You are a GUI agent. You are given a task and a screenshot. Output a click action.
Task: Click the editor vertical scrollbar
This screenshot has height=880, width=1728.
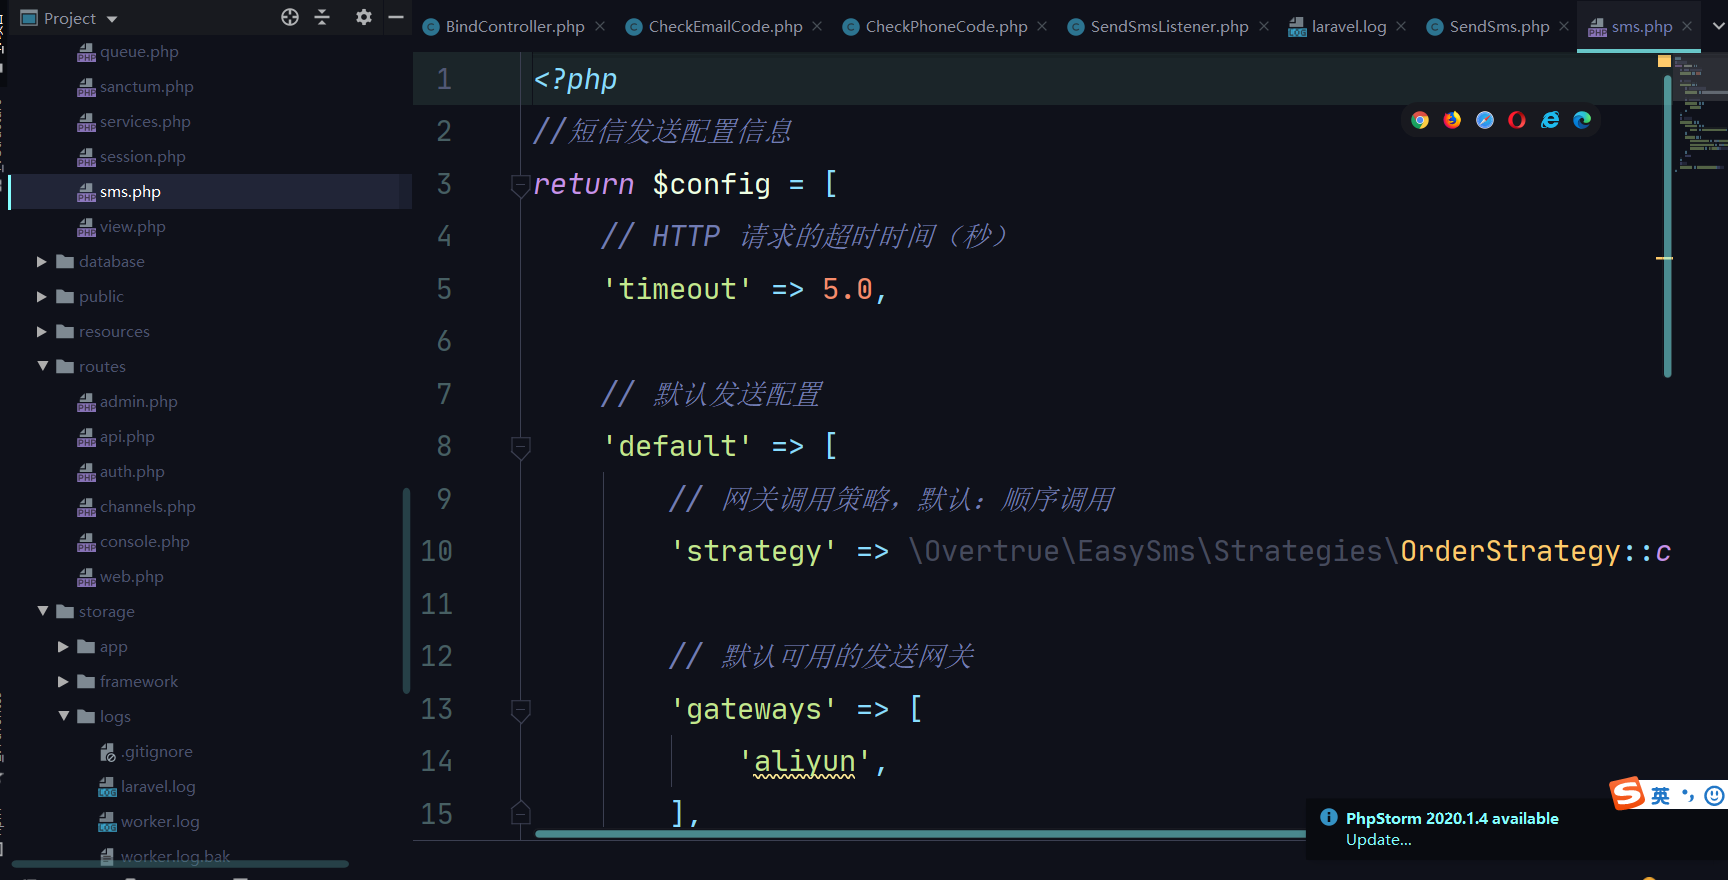[1667, 227]
